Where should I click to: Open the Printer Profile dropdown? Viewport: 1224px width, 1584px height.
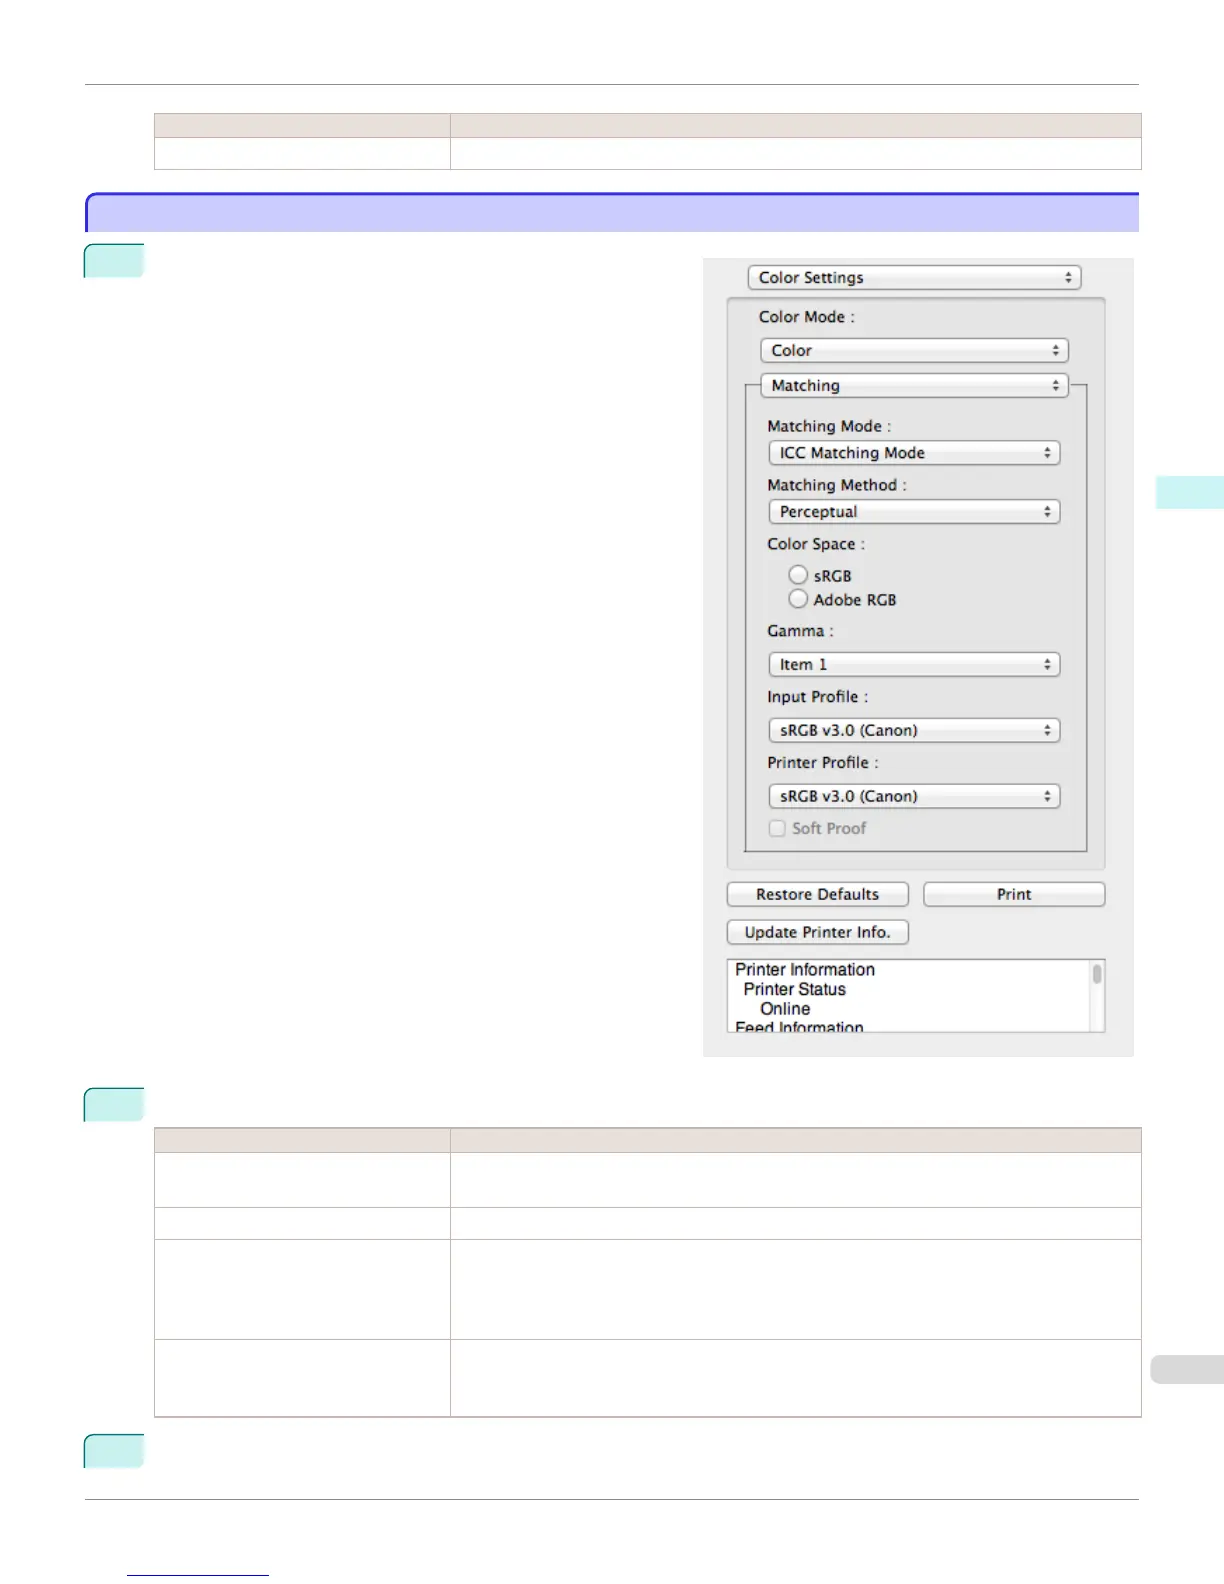914,797
